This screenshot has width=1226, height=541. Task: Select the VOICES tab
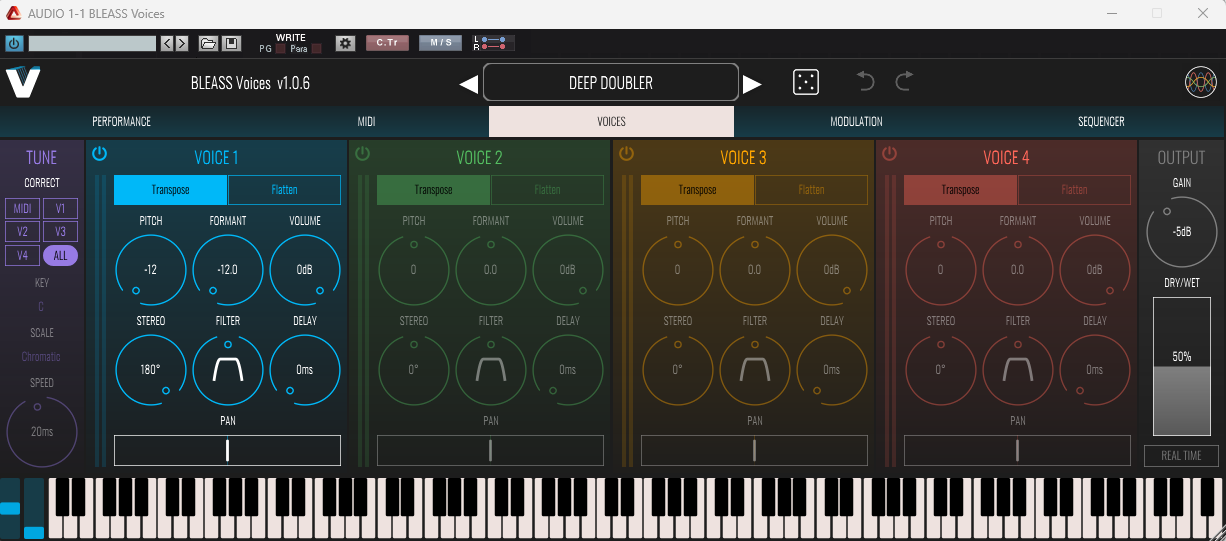pos(611,121)
